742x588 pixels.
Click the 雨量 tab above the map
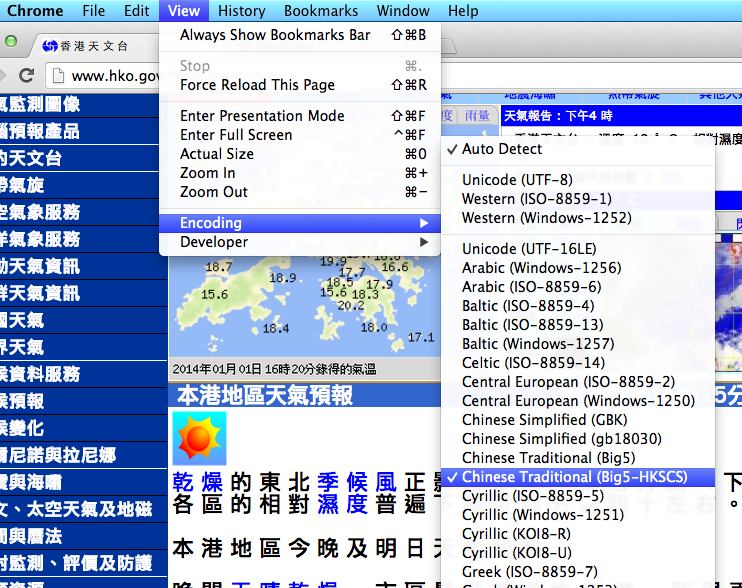(477, 116)
